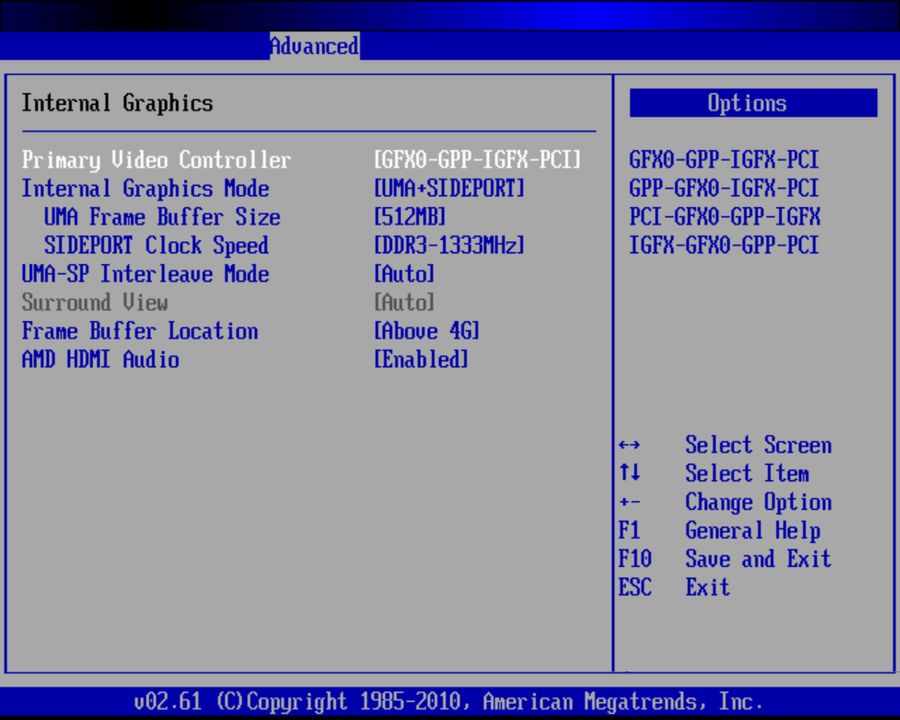Select the Frame Buffer Location setting
Image resolution: width=900 pixels, height=720 pixels.
139,331
